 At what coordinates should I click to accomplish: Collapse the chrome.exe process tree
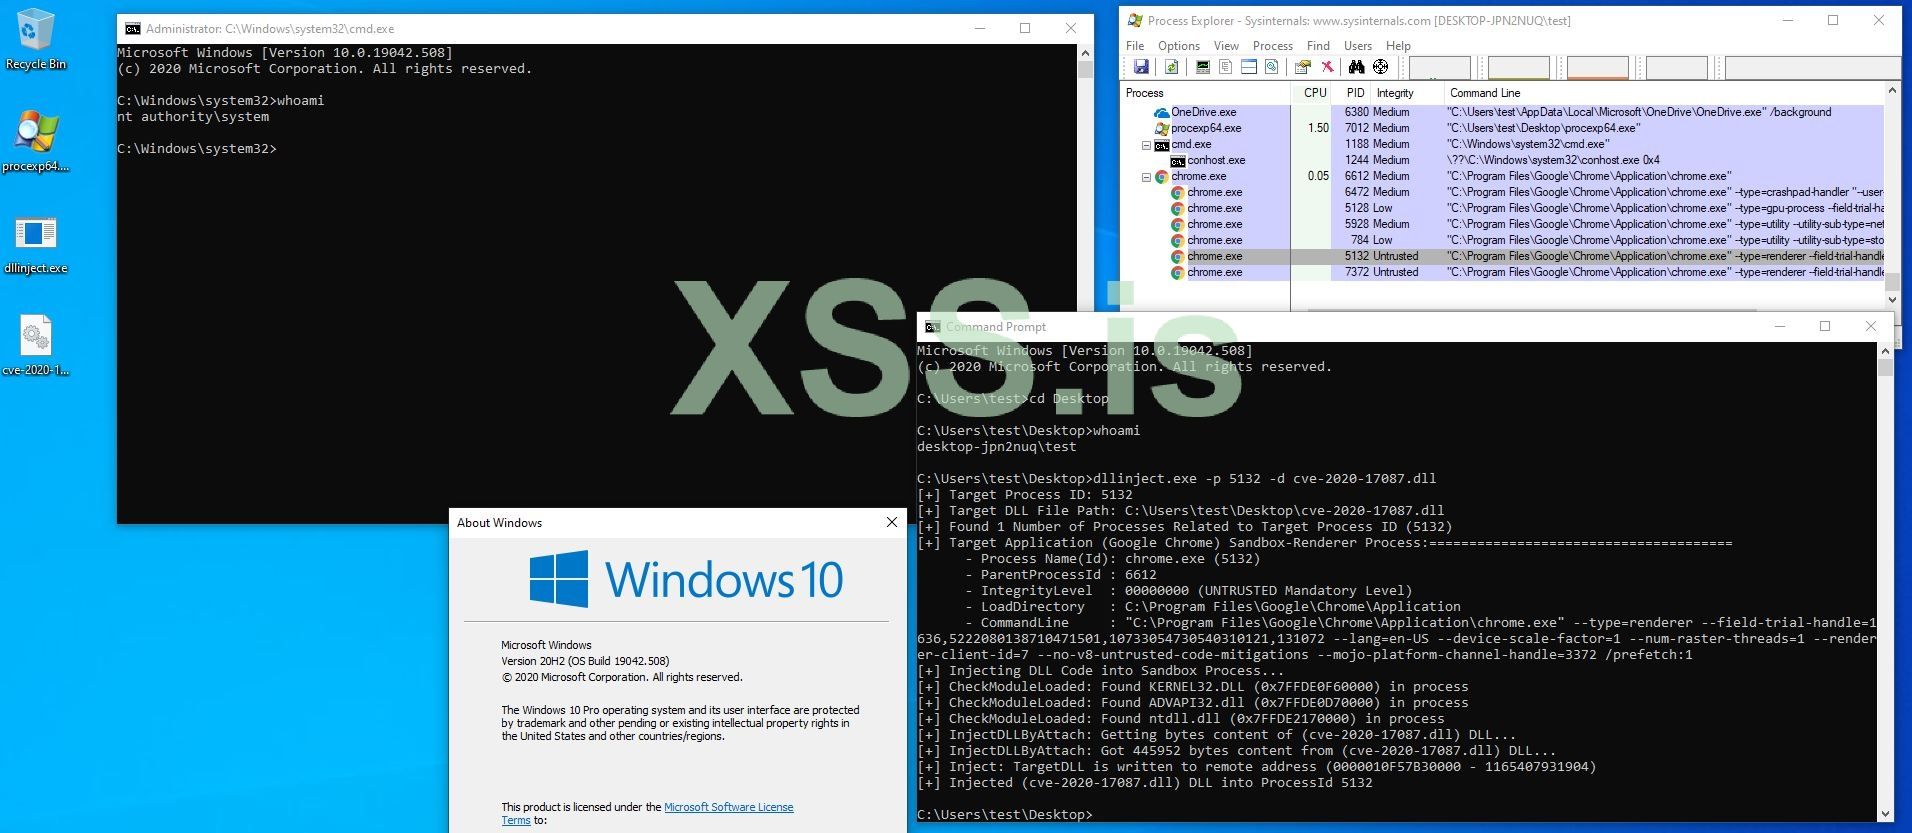(x=1146, y=177)
